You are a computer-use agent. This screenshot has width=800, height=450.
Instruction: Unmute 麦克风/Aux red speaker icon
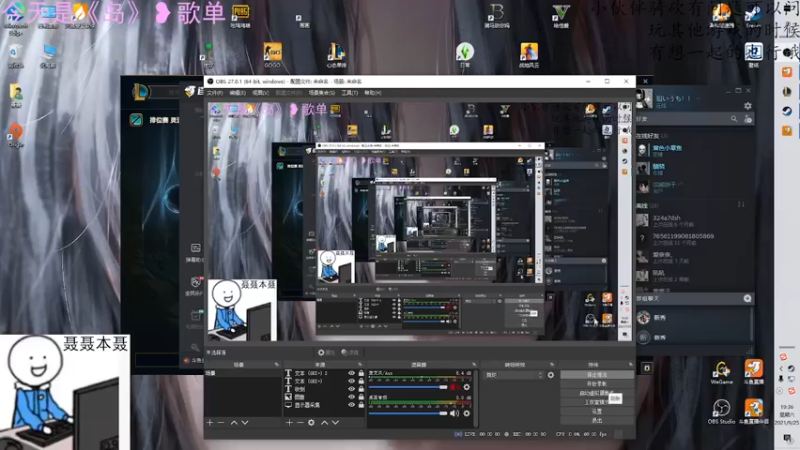[454, 387]
